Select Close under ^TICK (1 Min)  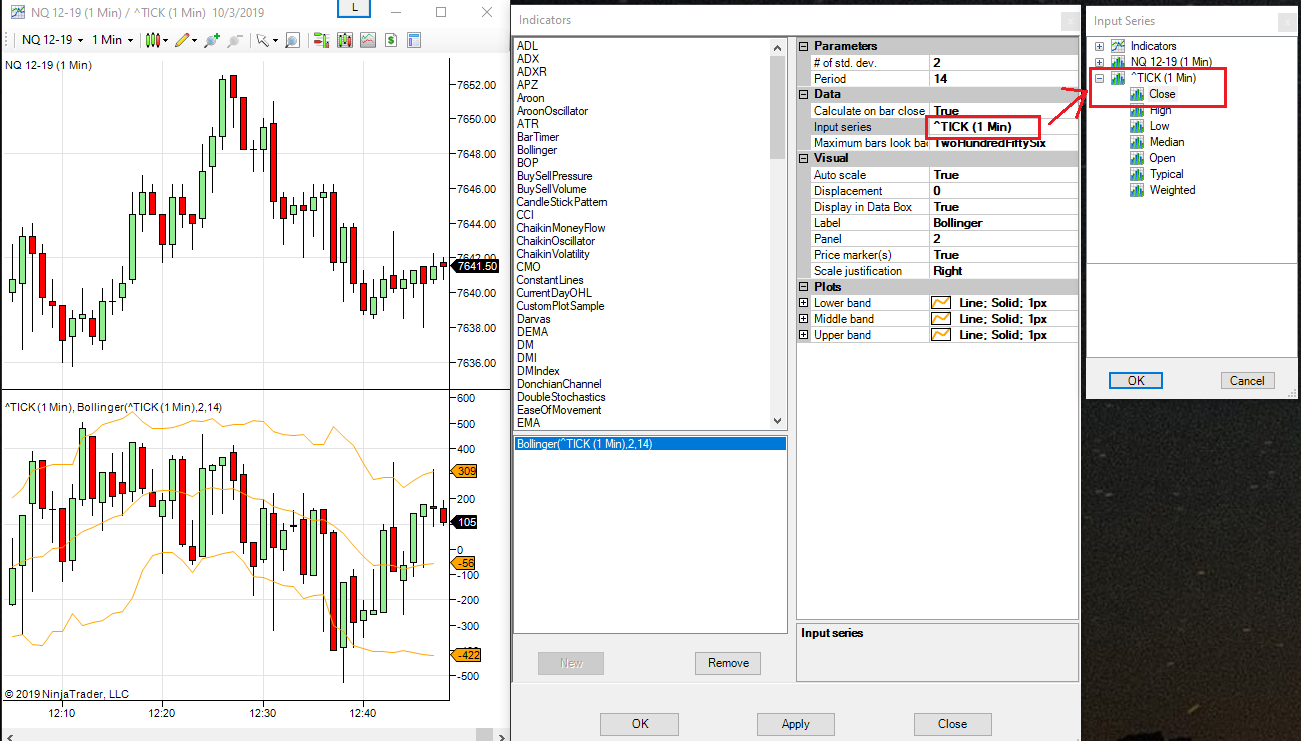(1162, 94)
